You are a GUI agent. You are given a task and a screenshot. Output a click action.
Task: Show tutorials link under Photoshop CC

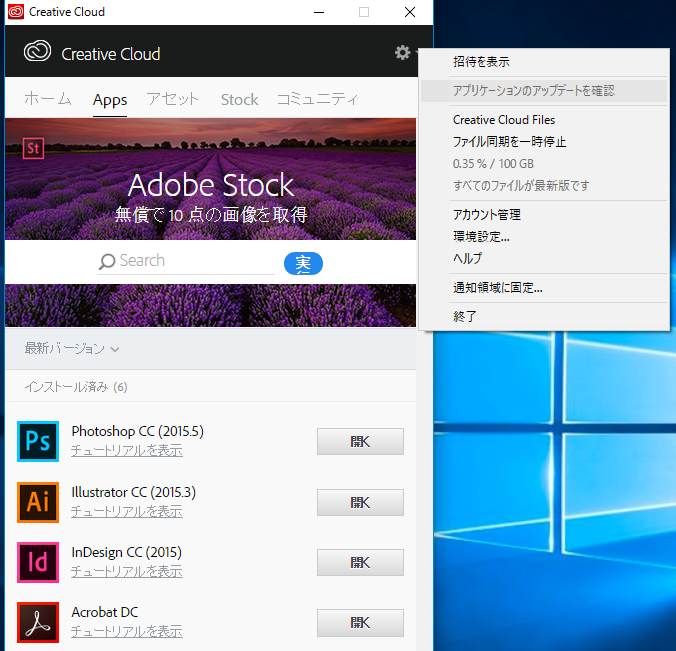pyautogui.click(x=127, y=451)
